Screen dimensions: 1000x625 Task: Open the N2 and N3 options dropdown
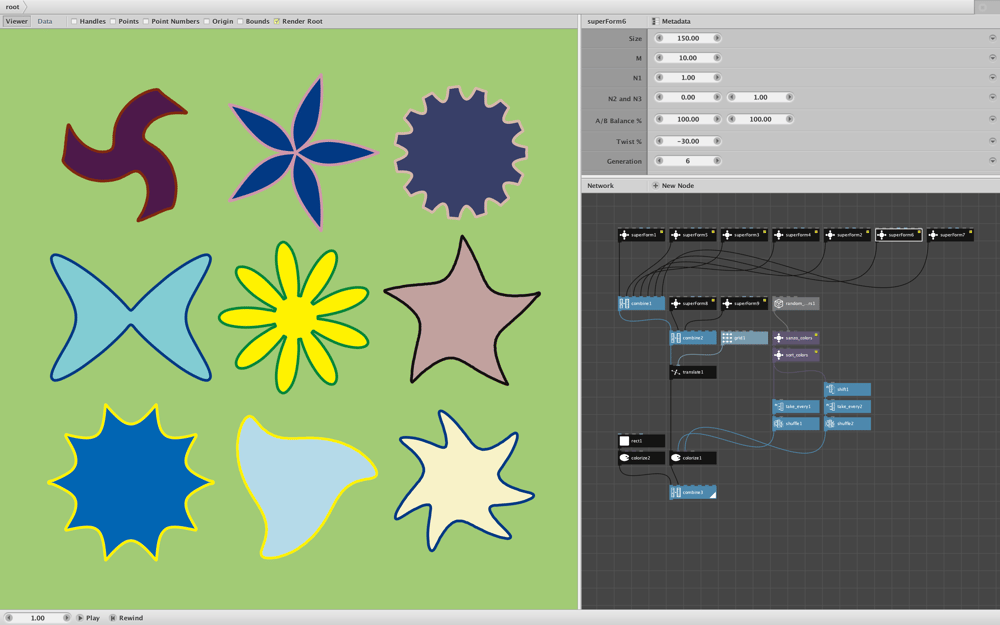[x=992, y=98]
